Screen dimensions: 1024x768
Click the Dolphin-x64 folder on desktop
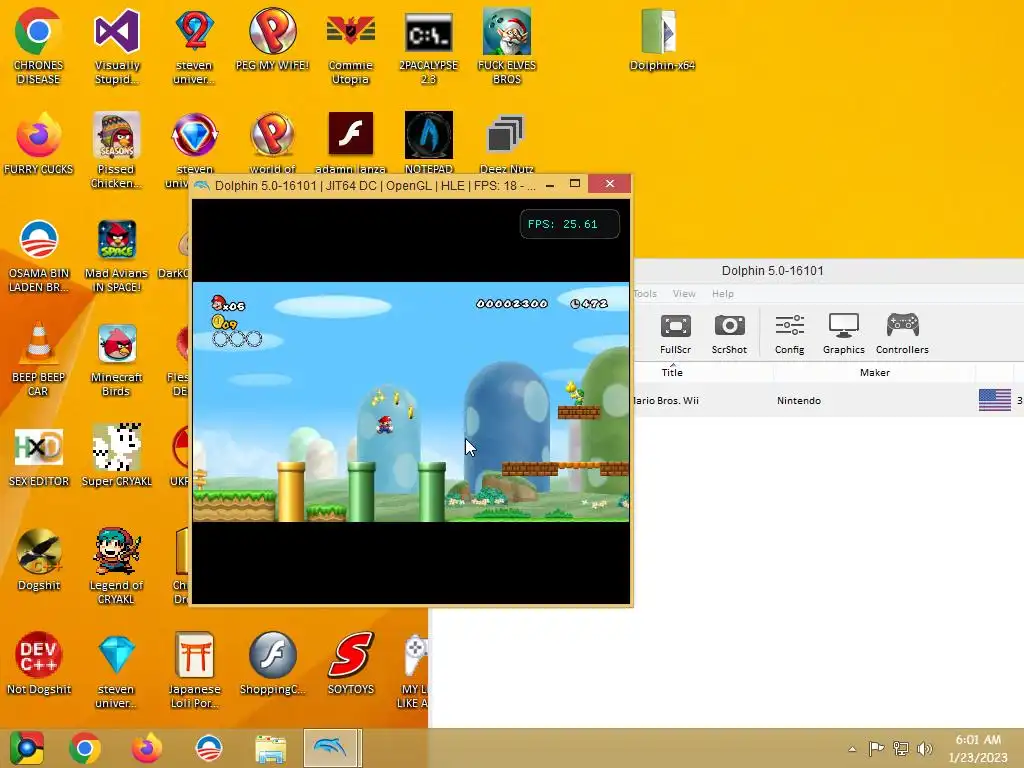[662, 39]
